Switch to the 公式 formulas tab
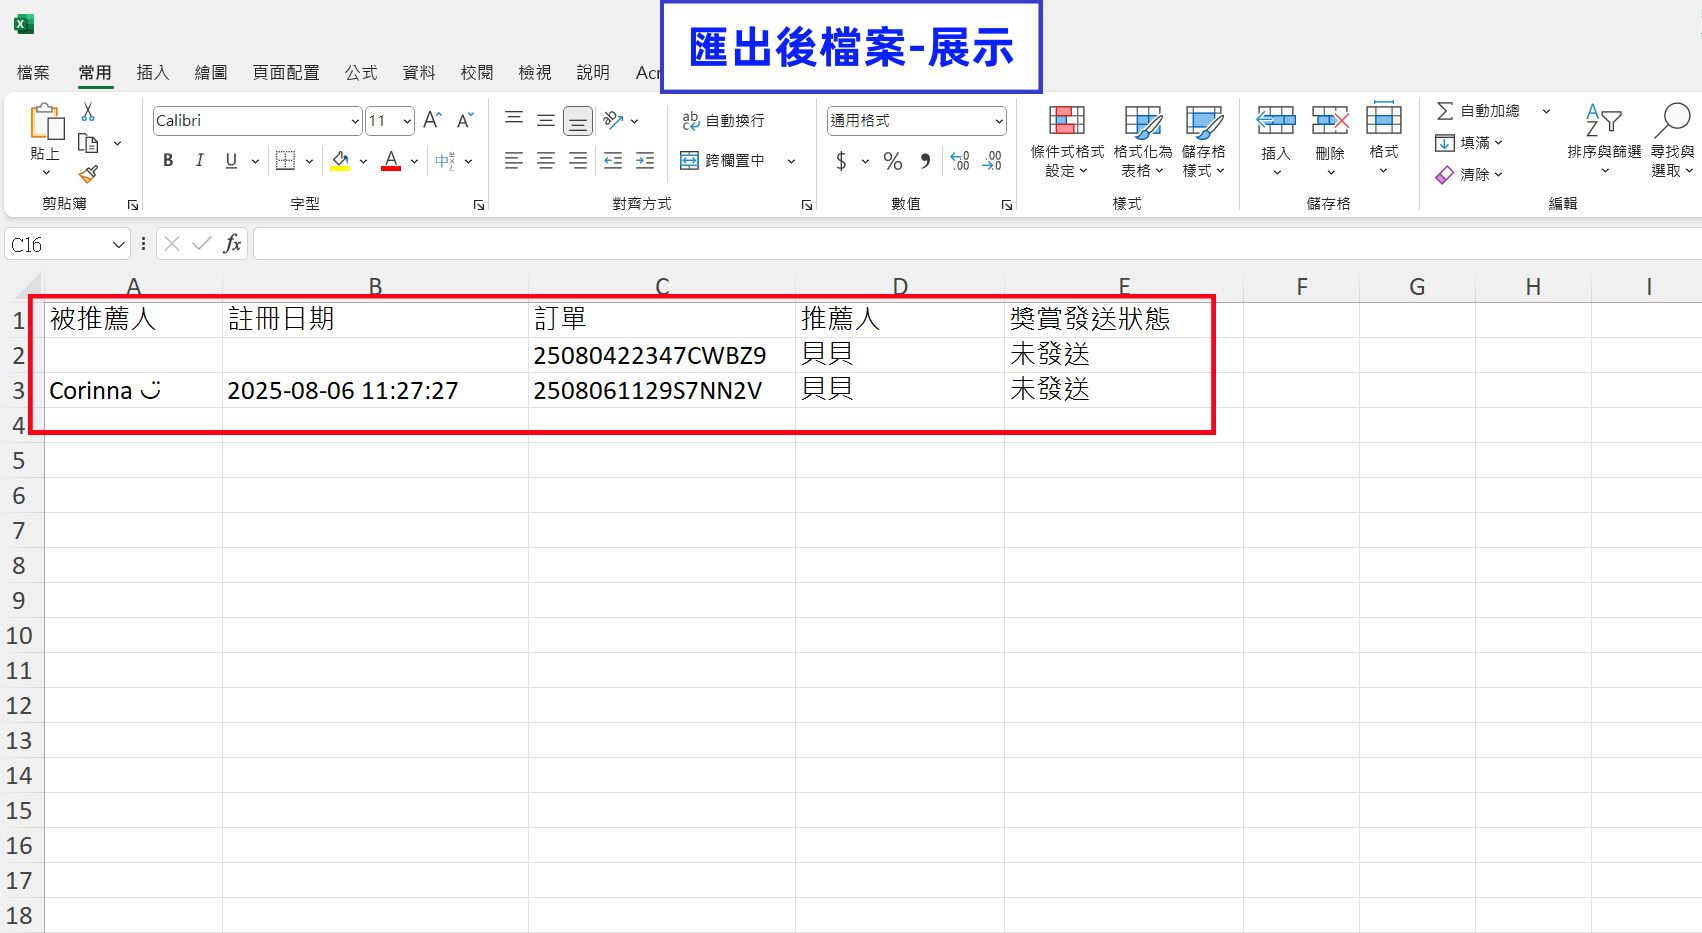This screenshot has height=933, width=1702. point(361,72)
